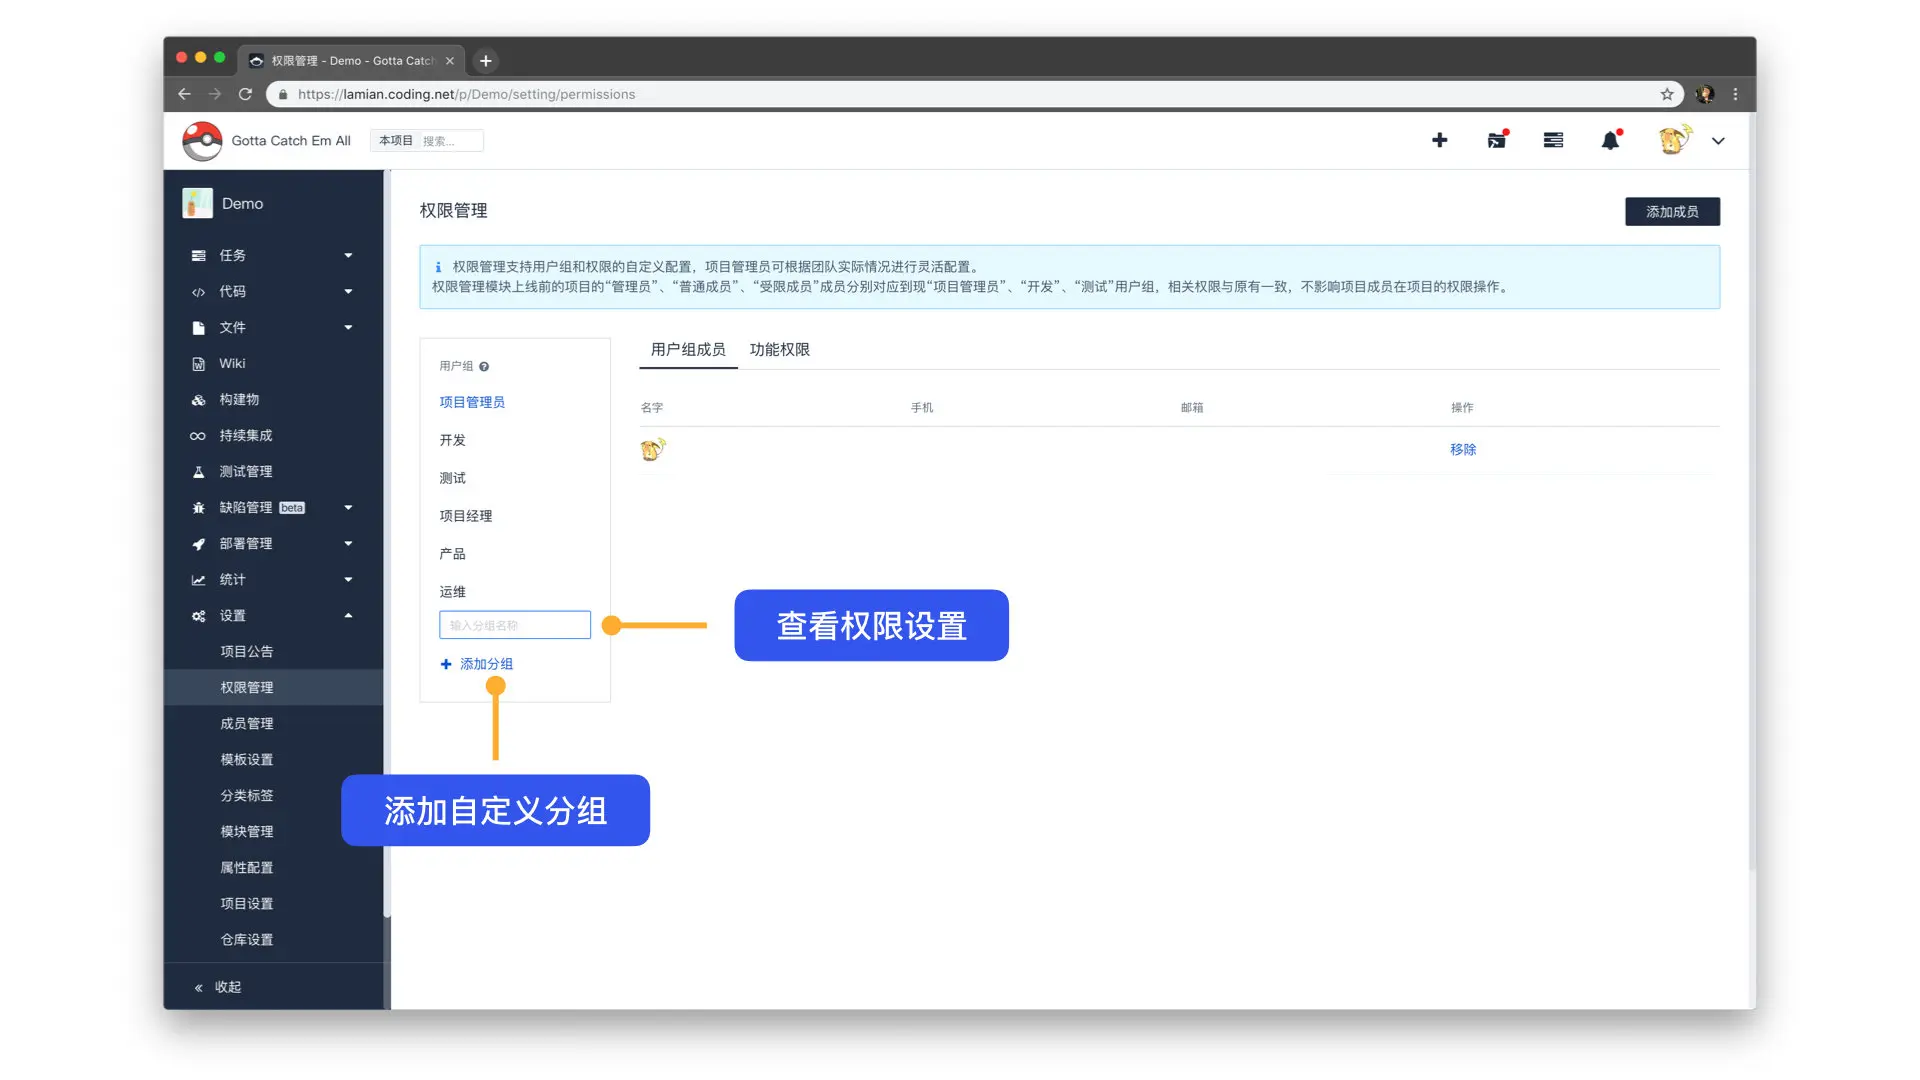Open the terminal icon with red dot
1920x1080 pixels.
(1496, 141)
